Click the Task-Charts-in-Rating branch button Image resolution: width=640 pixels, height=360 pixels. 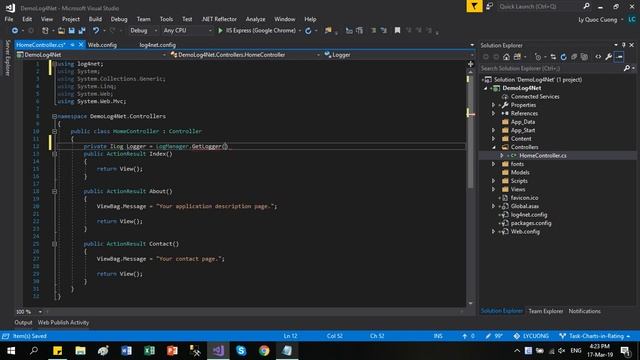(595, 336)
